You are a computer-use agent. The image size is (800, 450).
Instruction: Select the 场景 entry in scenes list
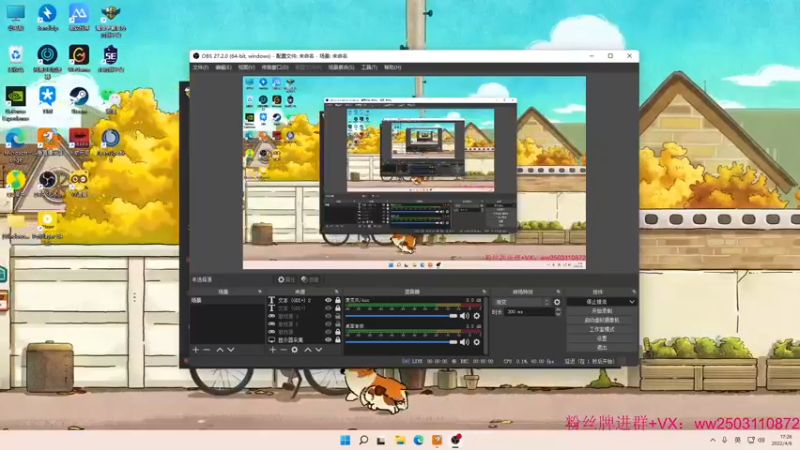[x=227, y=301]
